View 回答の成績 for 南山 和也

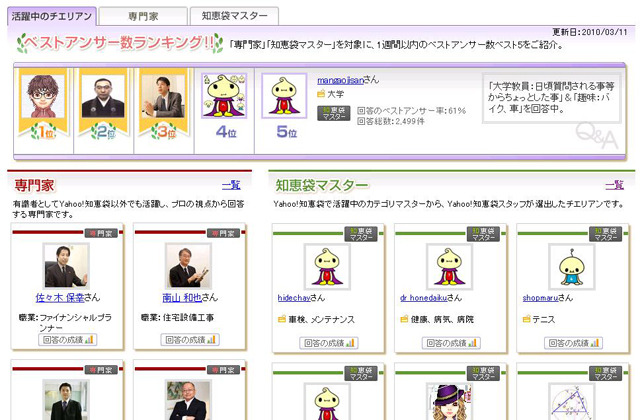click(190, 340)
